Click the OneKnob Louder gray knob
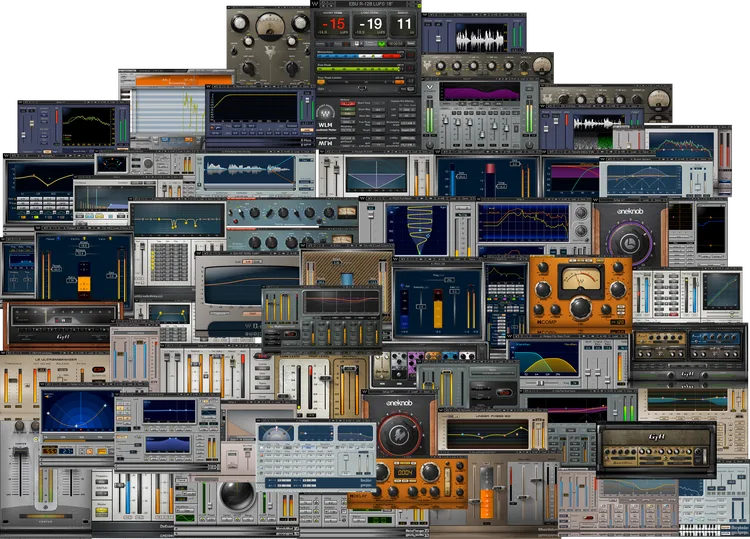The width and height of the screenshot is (750, 539). (629, 243)
